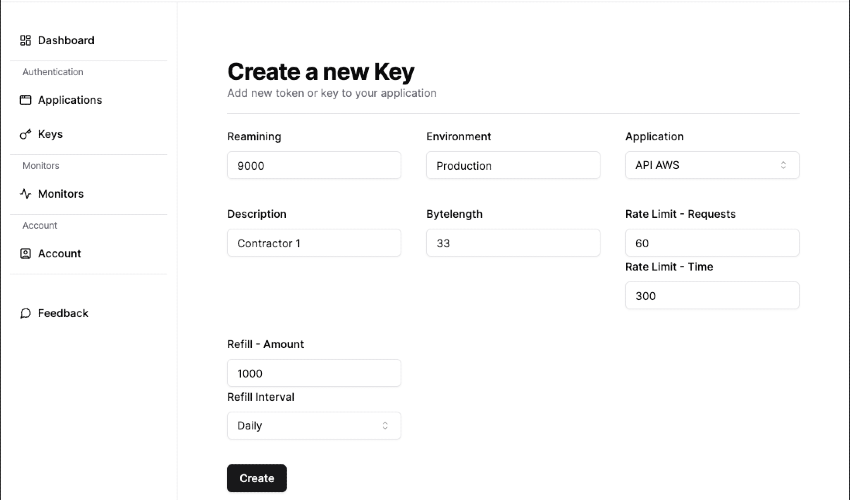The height and width of the screenshot is (500, 850).
Task: Focus the Bytelength field with 33
Action: click(x=513, y=243)
